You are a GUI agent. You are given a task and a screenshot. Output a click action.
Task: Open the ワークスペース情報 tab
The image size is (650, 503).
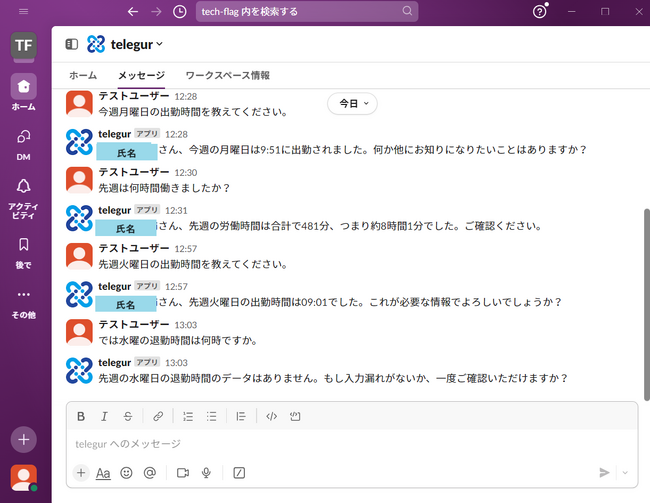click(x=228, y=75)
